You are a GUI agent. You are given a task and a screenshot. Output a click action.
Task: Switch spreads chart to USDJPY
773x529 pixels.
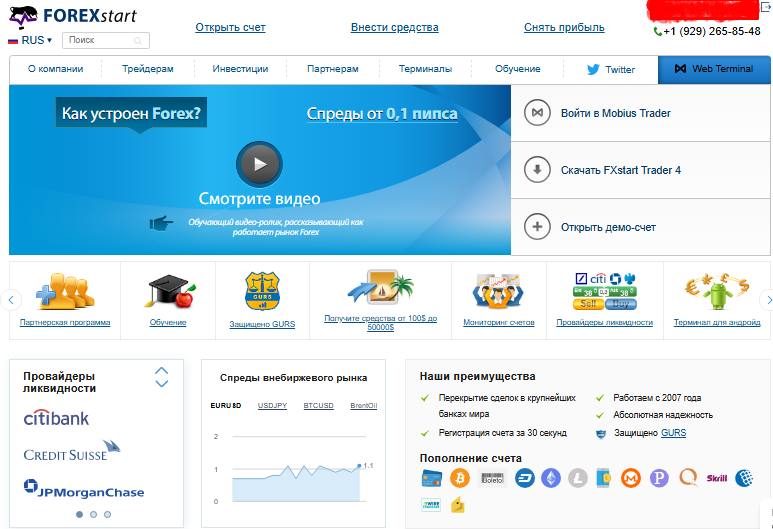click(x=272, y=406)
